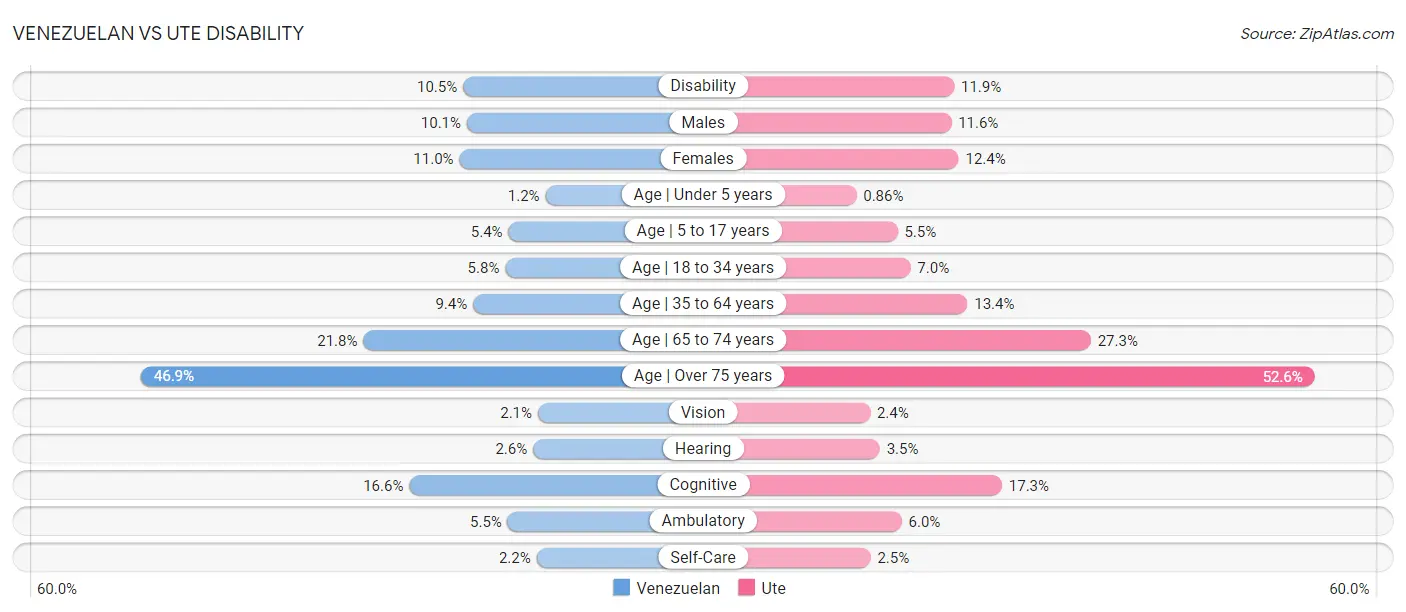Select the Hearing category label
This screenshot has width=1406, height=612.
(703, 449)
